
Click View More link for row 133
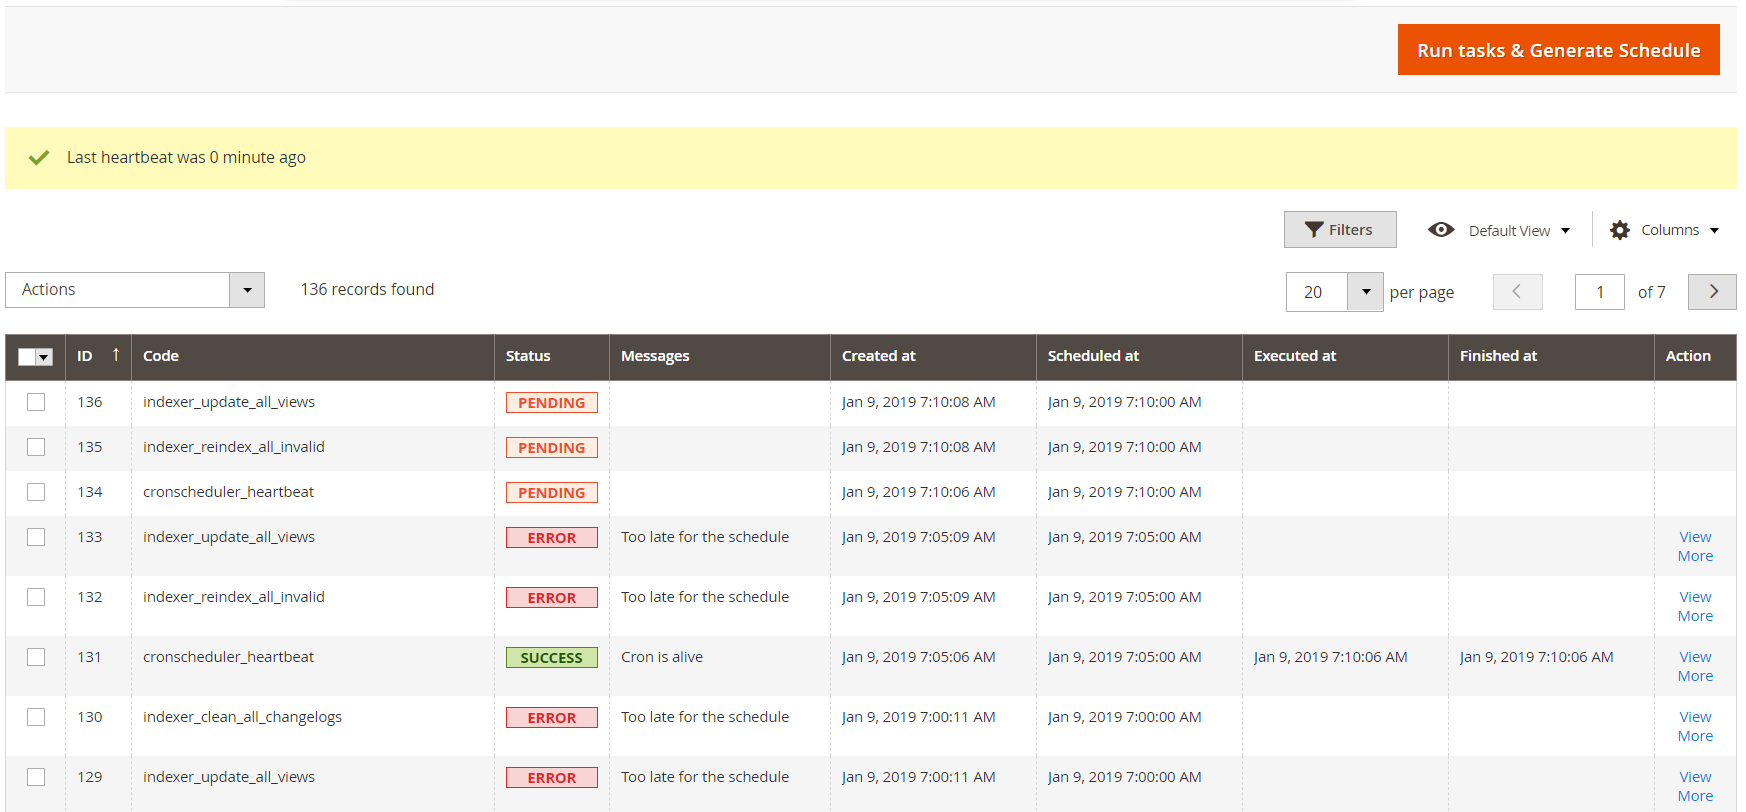tap(1695, 546)
